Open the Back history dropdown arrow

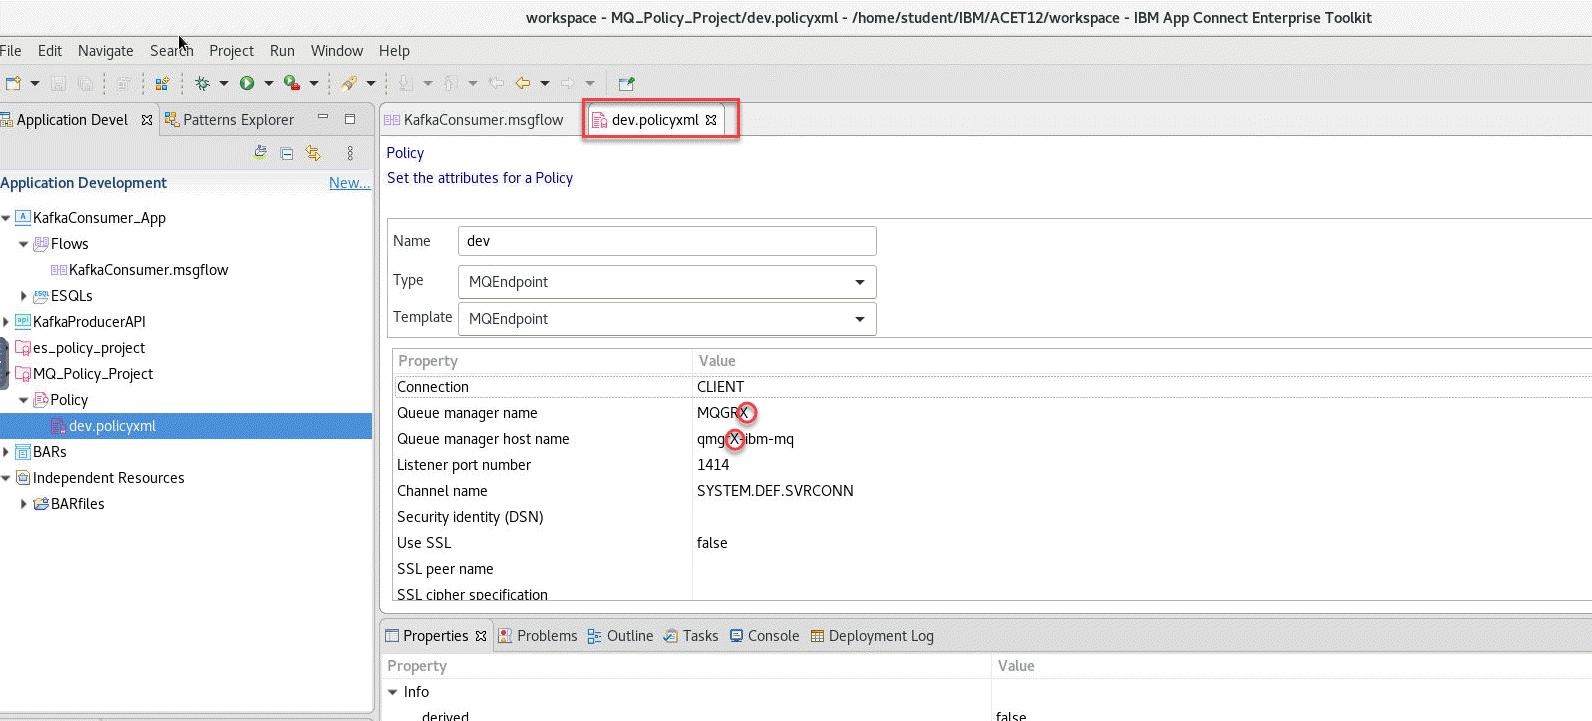click(x=545, y=83)
